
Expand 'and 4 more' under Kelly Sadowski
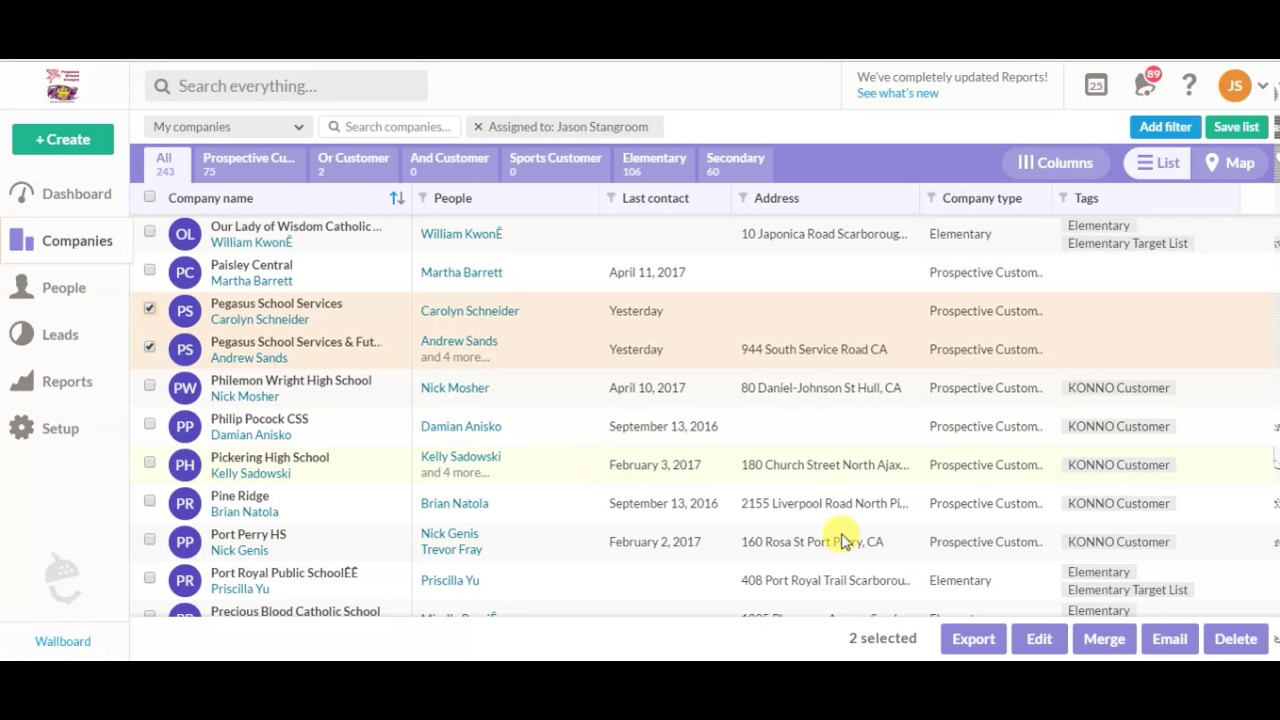(x=455, y=472)
